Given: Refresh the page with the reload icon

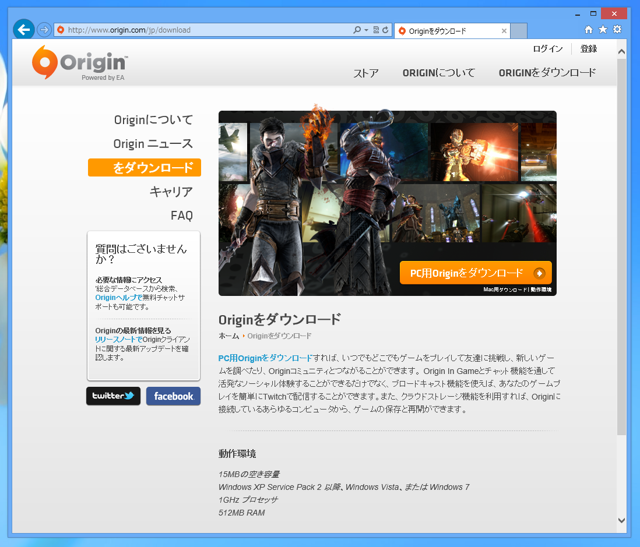Looking at the screenshot, I should tap(385, 30).
